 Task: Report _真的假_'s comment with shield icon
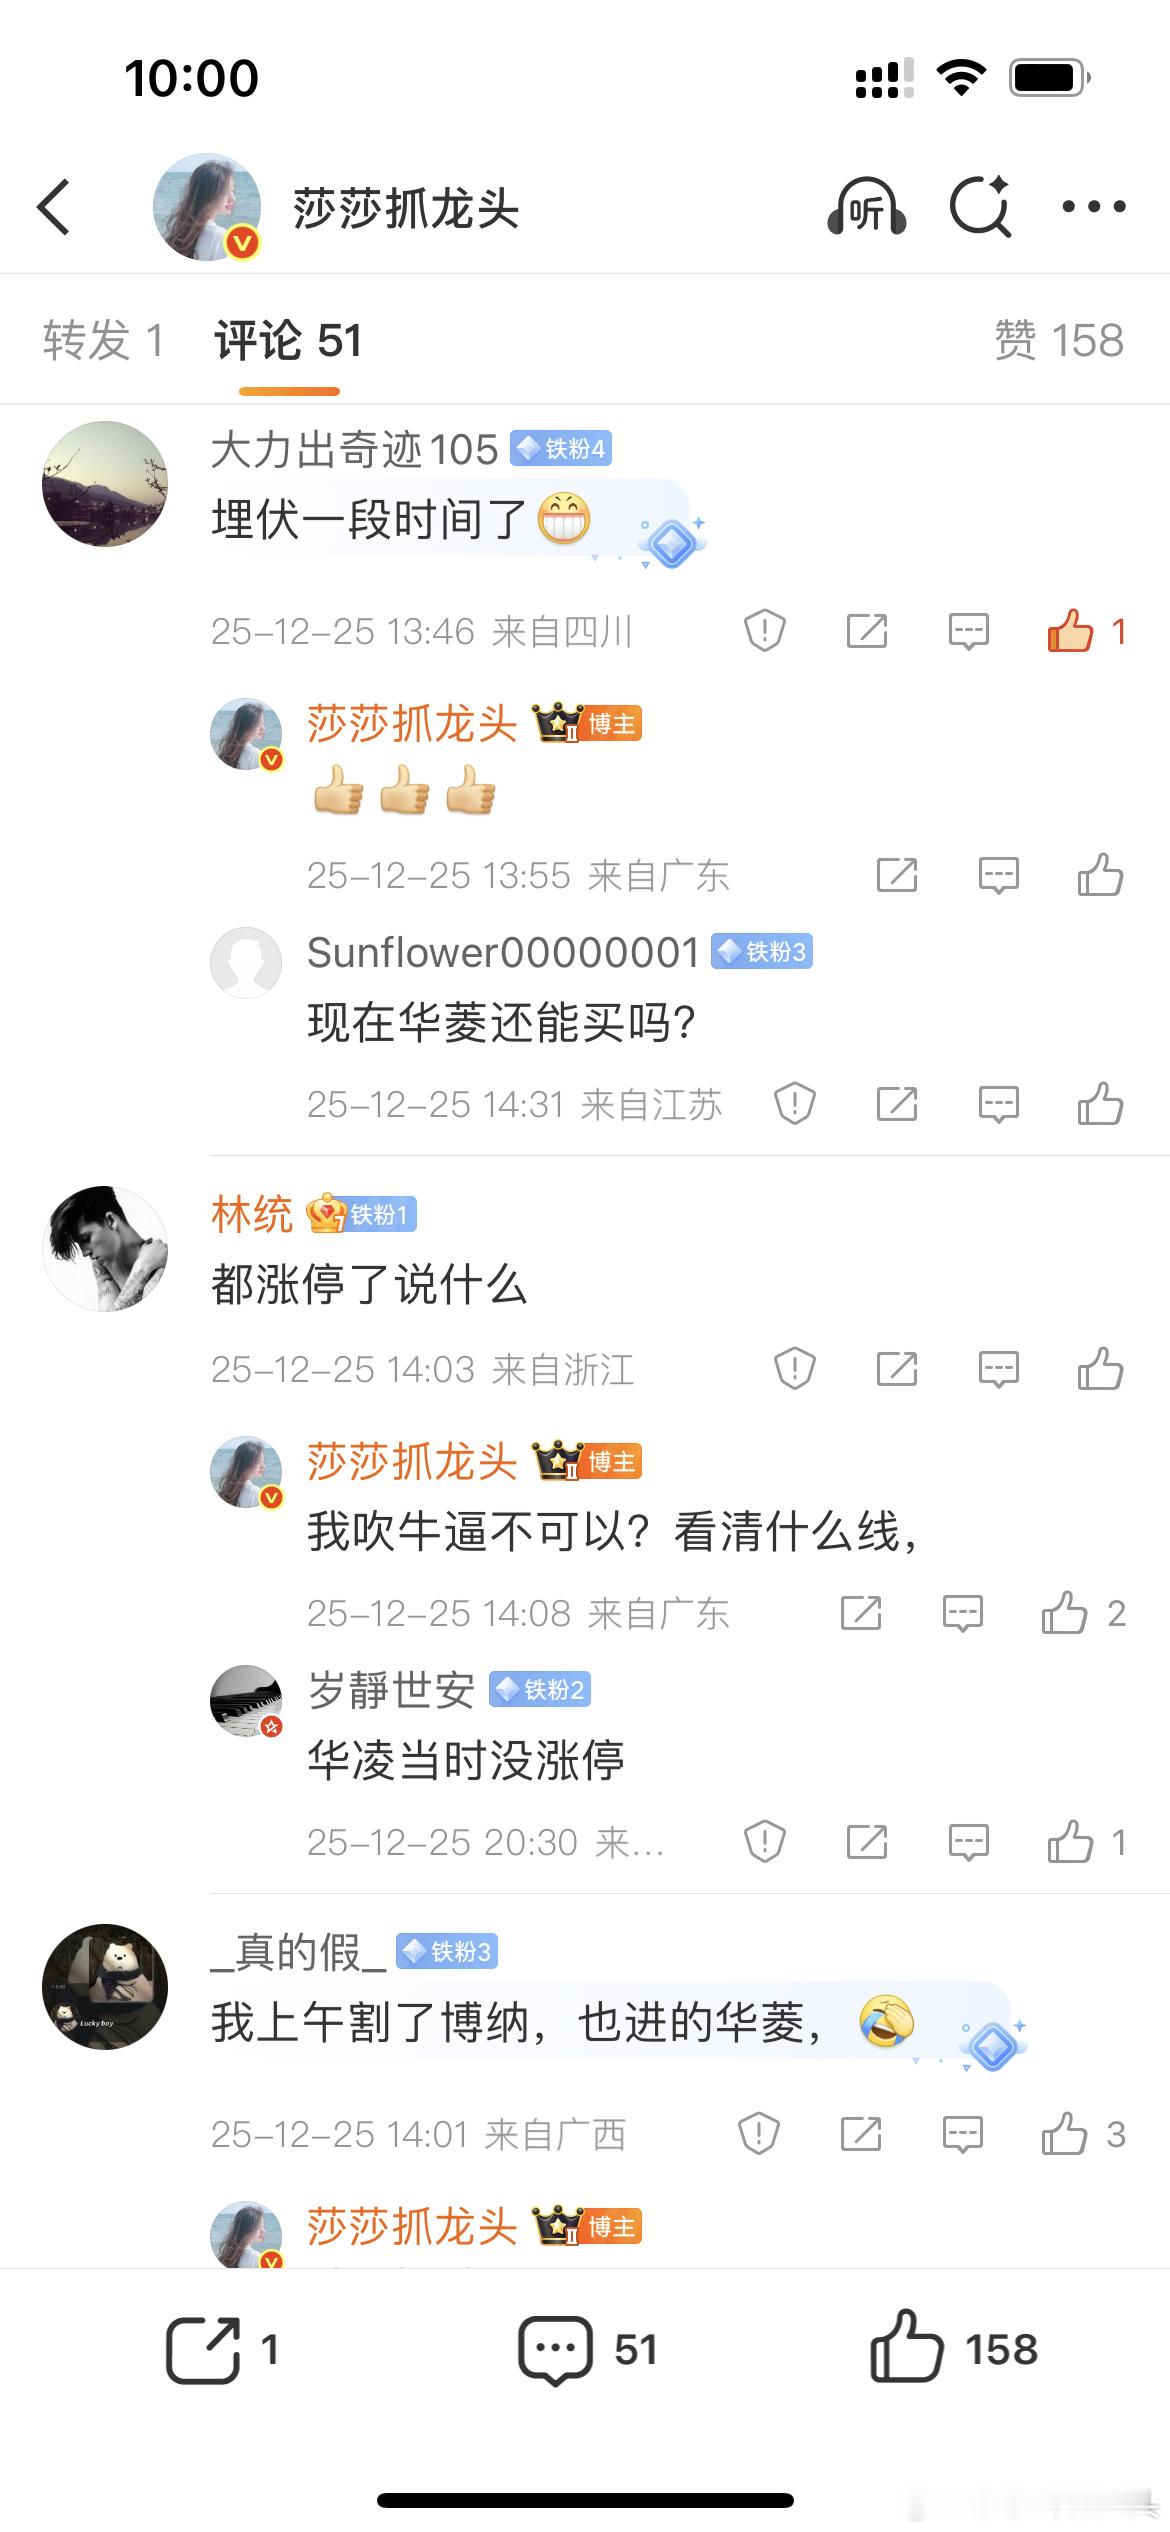pos(759,2134)
